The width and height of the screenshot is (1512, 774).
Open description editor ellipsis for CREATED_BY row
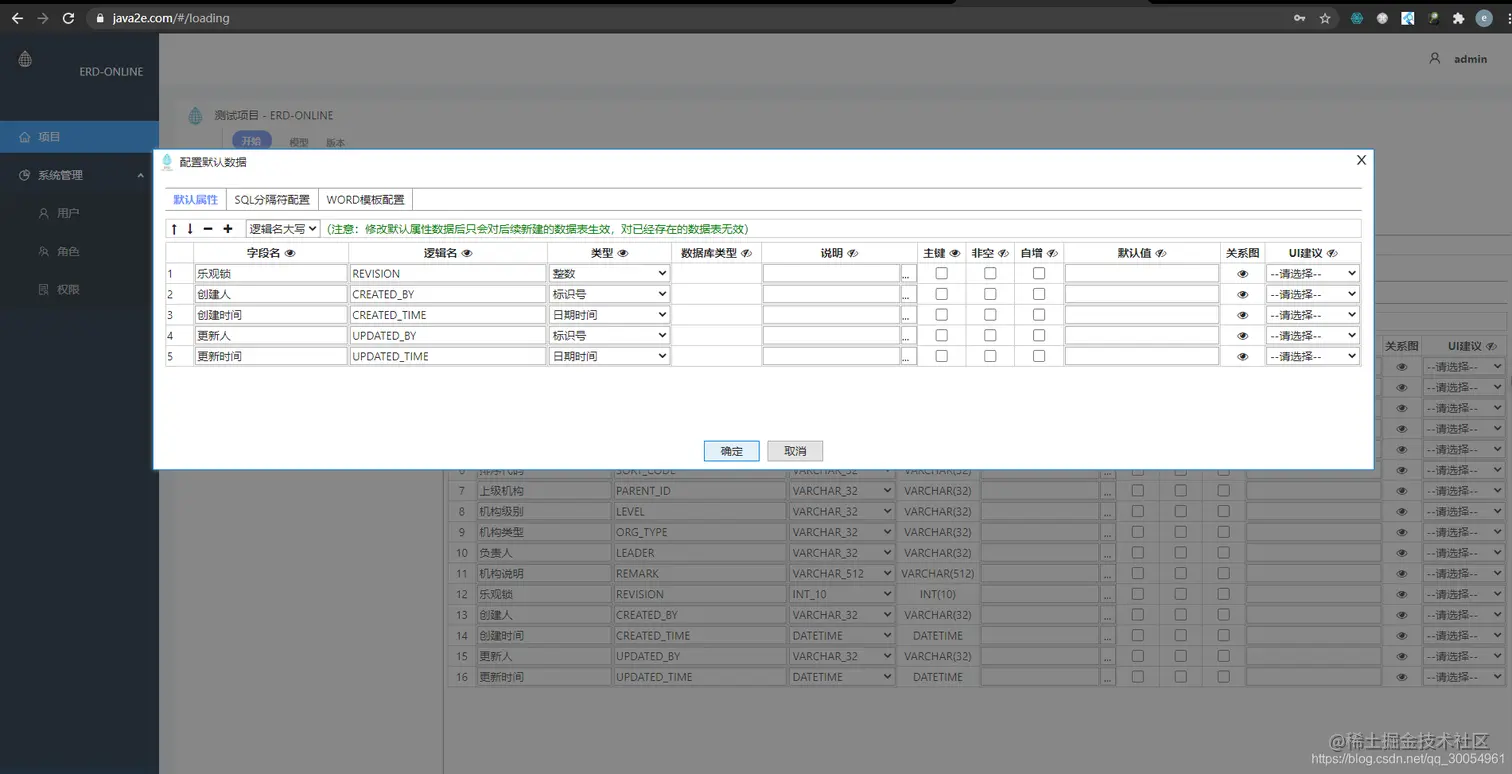pyautogui.click(x=908, y=294)
